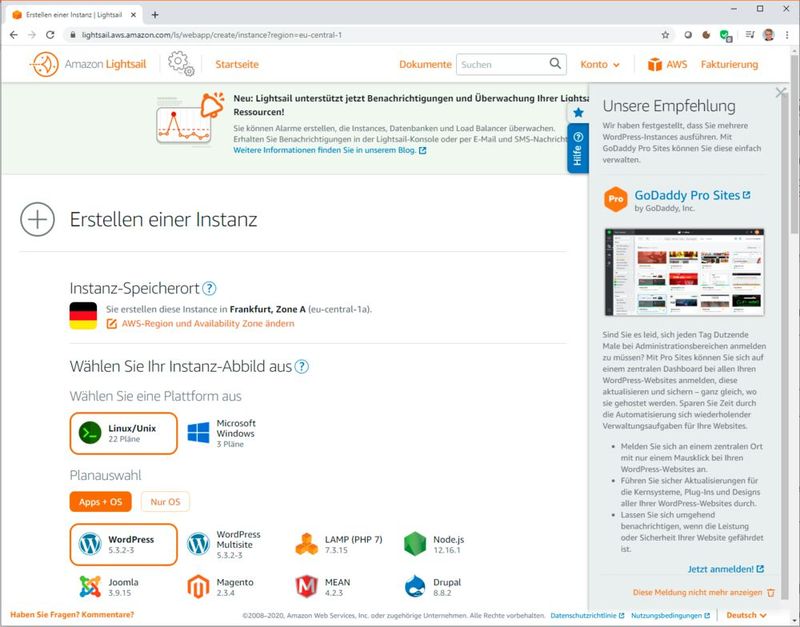800x627 pixels.
Task: Click Jetzt anmelden link
Action: point(726,569)
